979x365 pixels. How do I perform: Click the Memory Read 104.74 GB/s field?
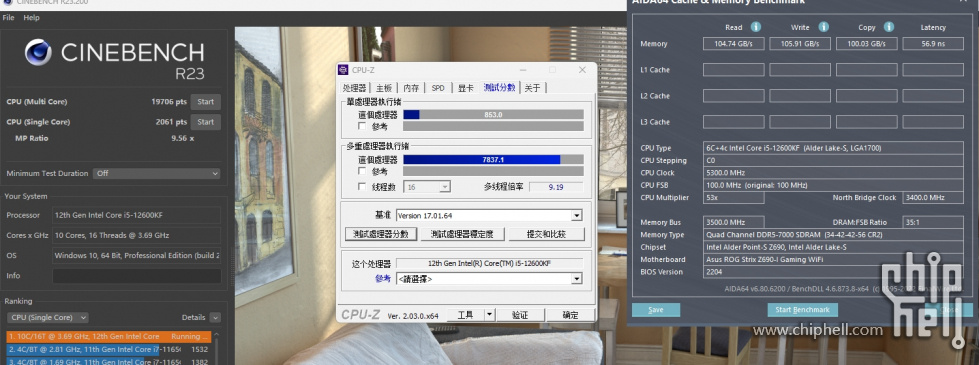click(734, 44)
